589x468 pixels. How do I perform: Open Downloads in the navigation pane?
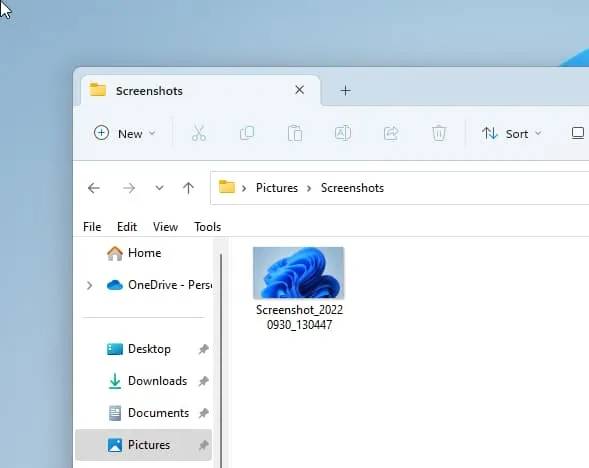click(144, 381)
